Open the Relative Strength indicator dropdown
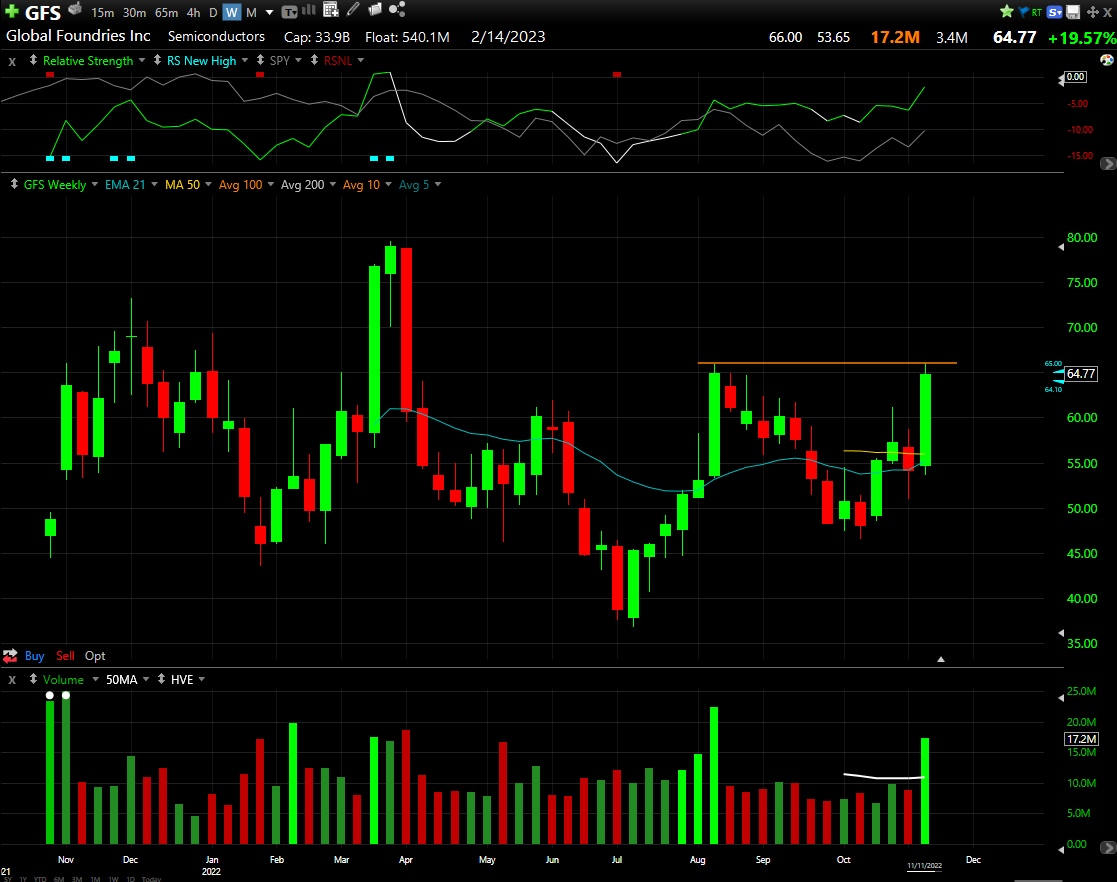The image size is (1117, 882). (142, 60)
